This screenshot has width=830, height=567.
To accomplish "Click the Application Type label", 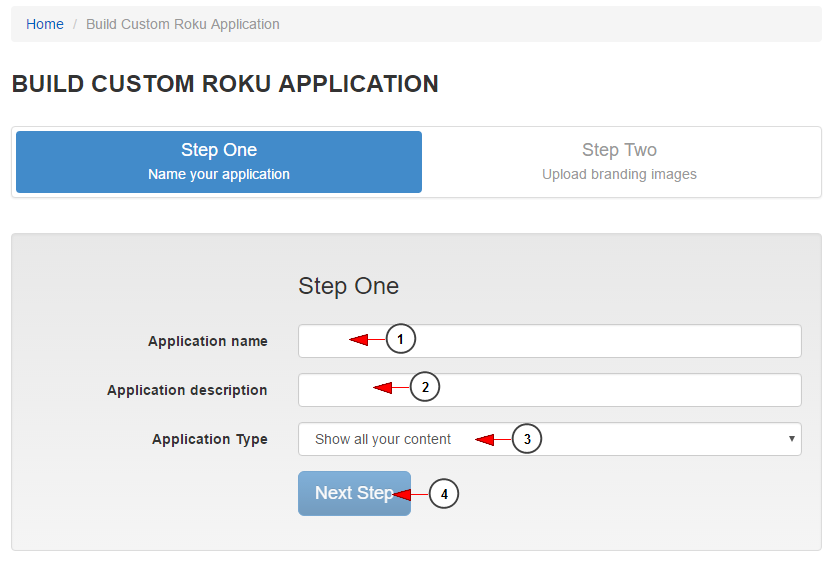I will coord(210,439).
